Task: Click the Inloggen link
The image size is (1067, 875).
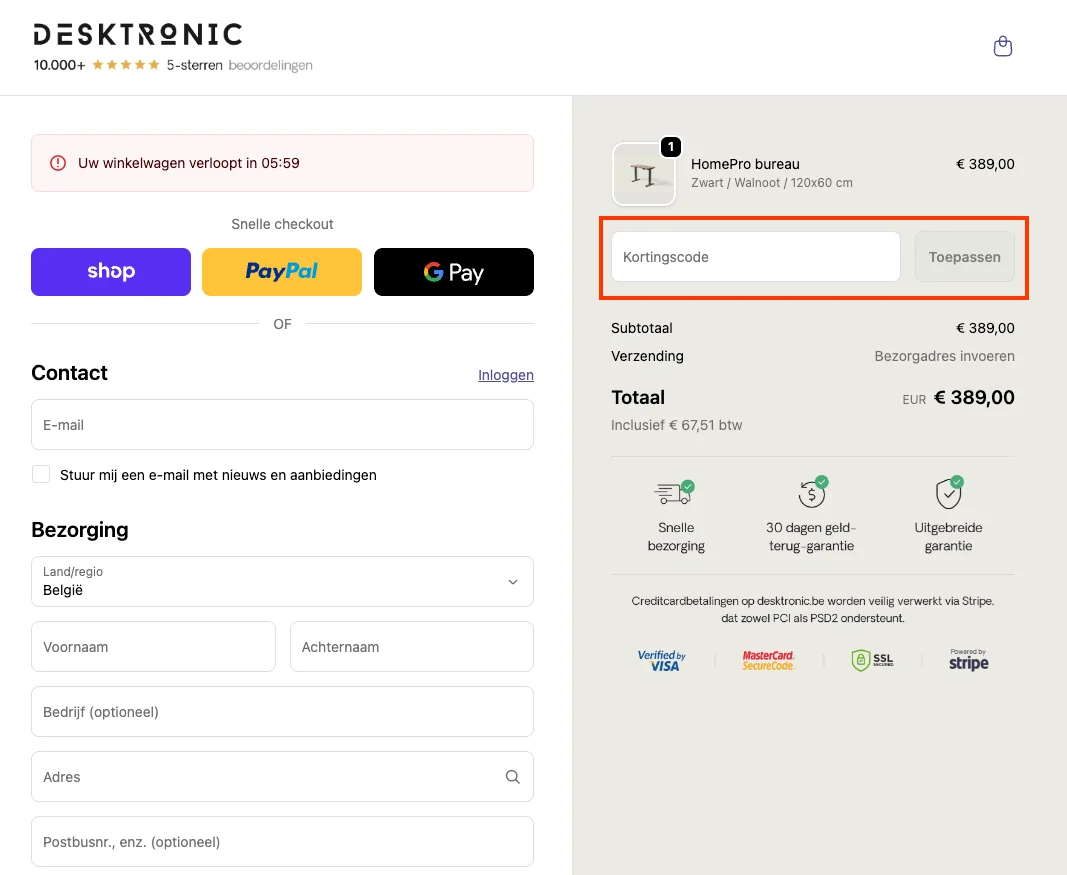Action: [505, 375]
